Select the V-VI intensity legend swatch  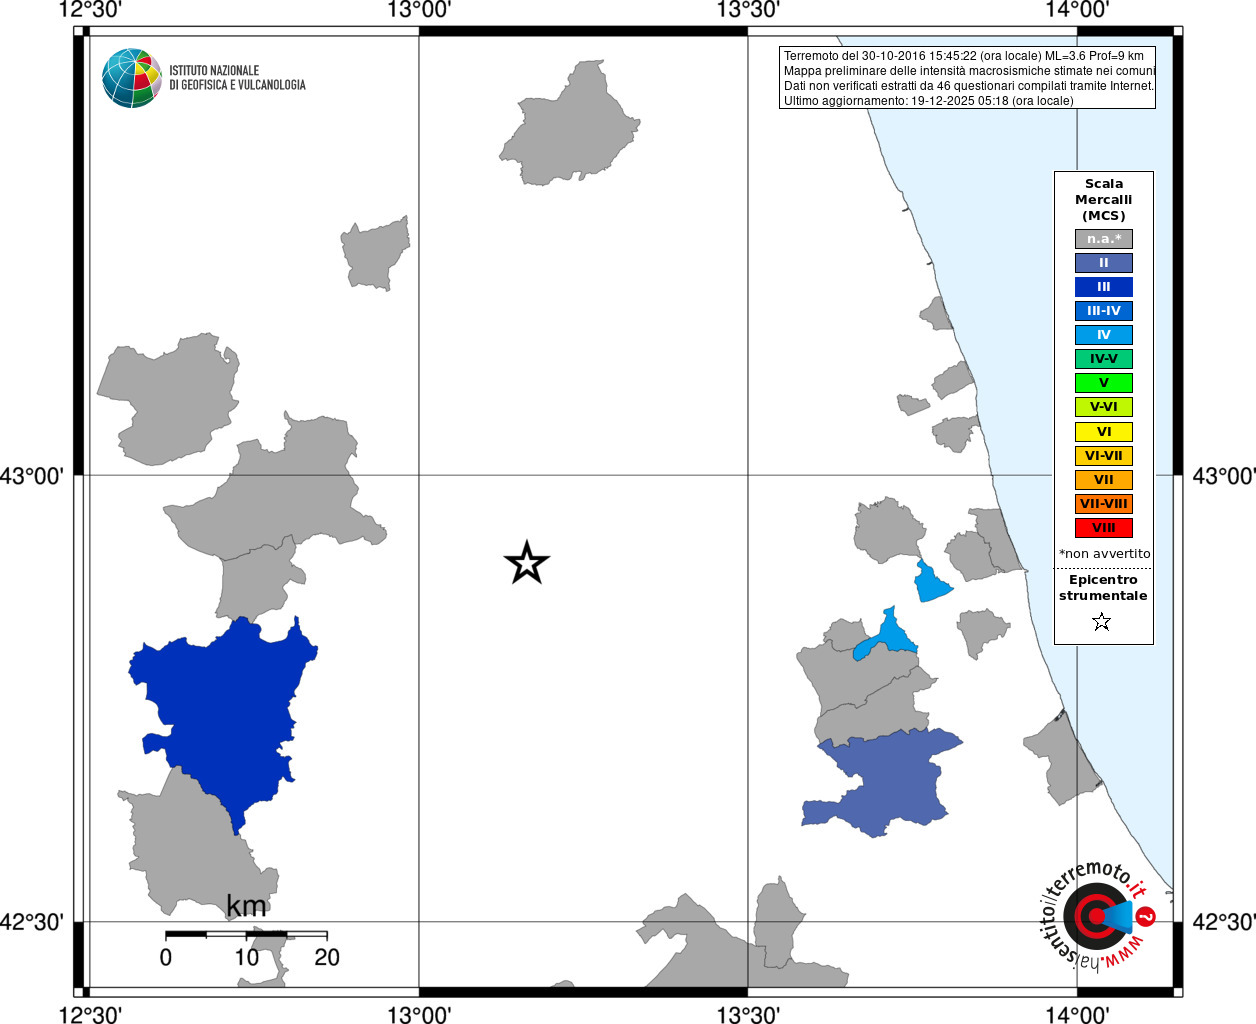click(x=1104, y=407)
